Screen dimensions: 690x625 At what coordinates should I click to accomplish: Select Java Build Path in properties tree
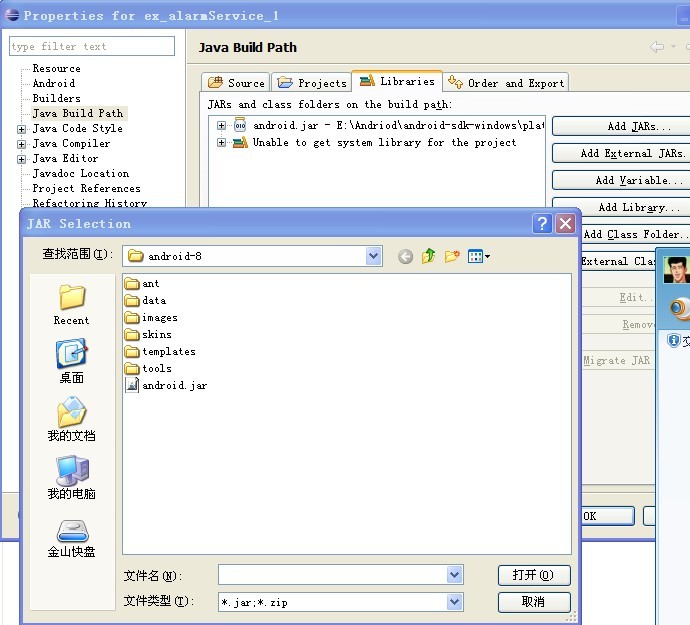click(x=78, y=114)
